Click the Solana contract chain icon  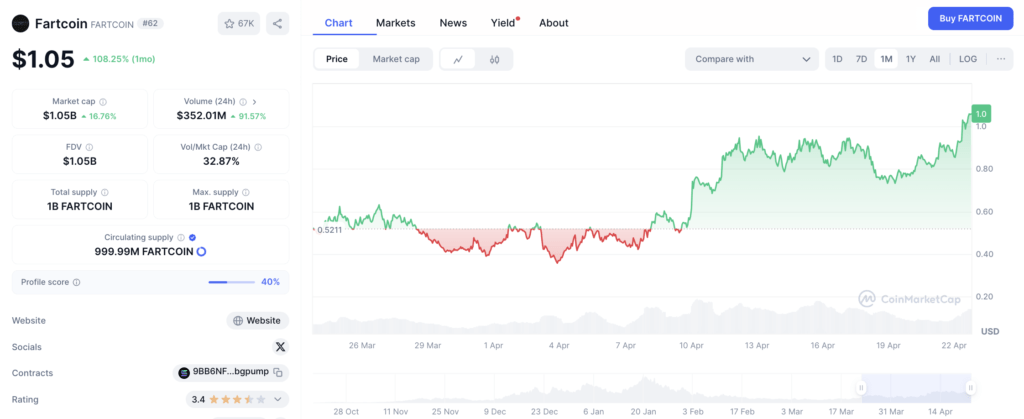(184, 373)
